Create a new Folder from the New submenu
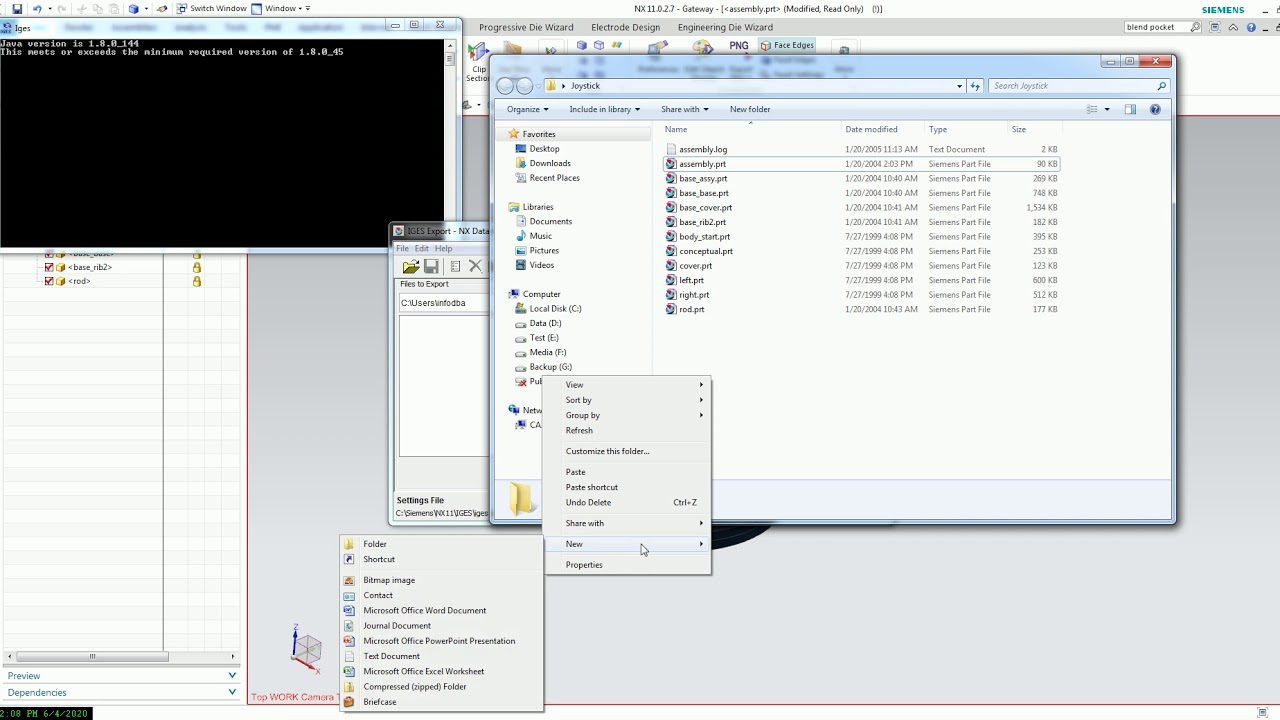The image size is (1280, 720). coord(441,544)
